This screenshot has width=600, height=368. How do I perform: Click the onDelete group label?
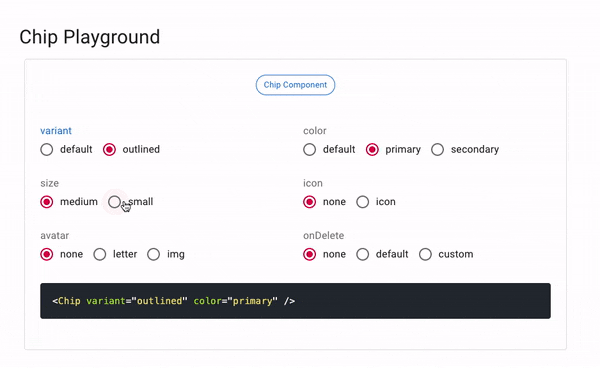pos(323,236)
